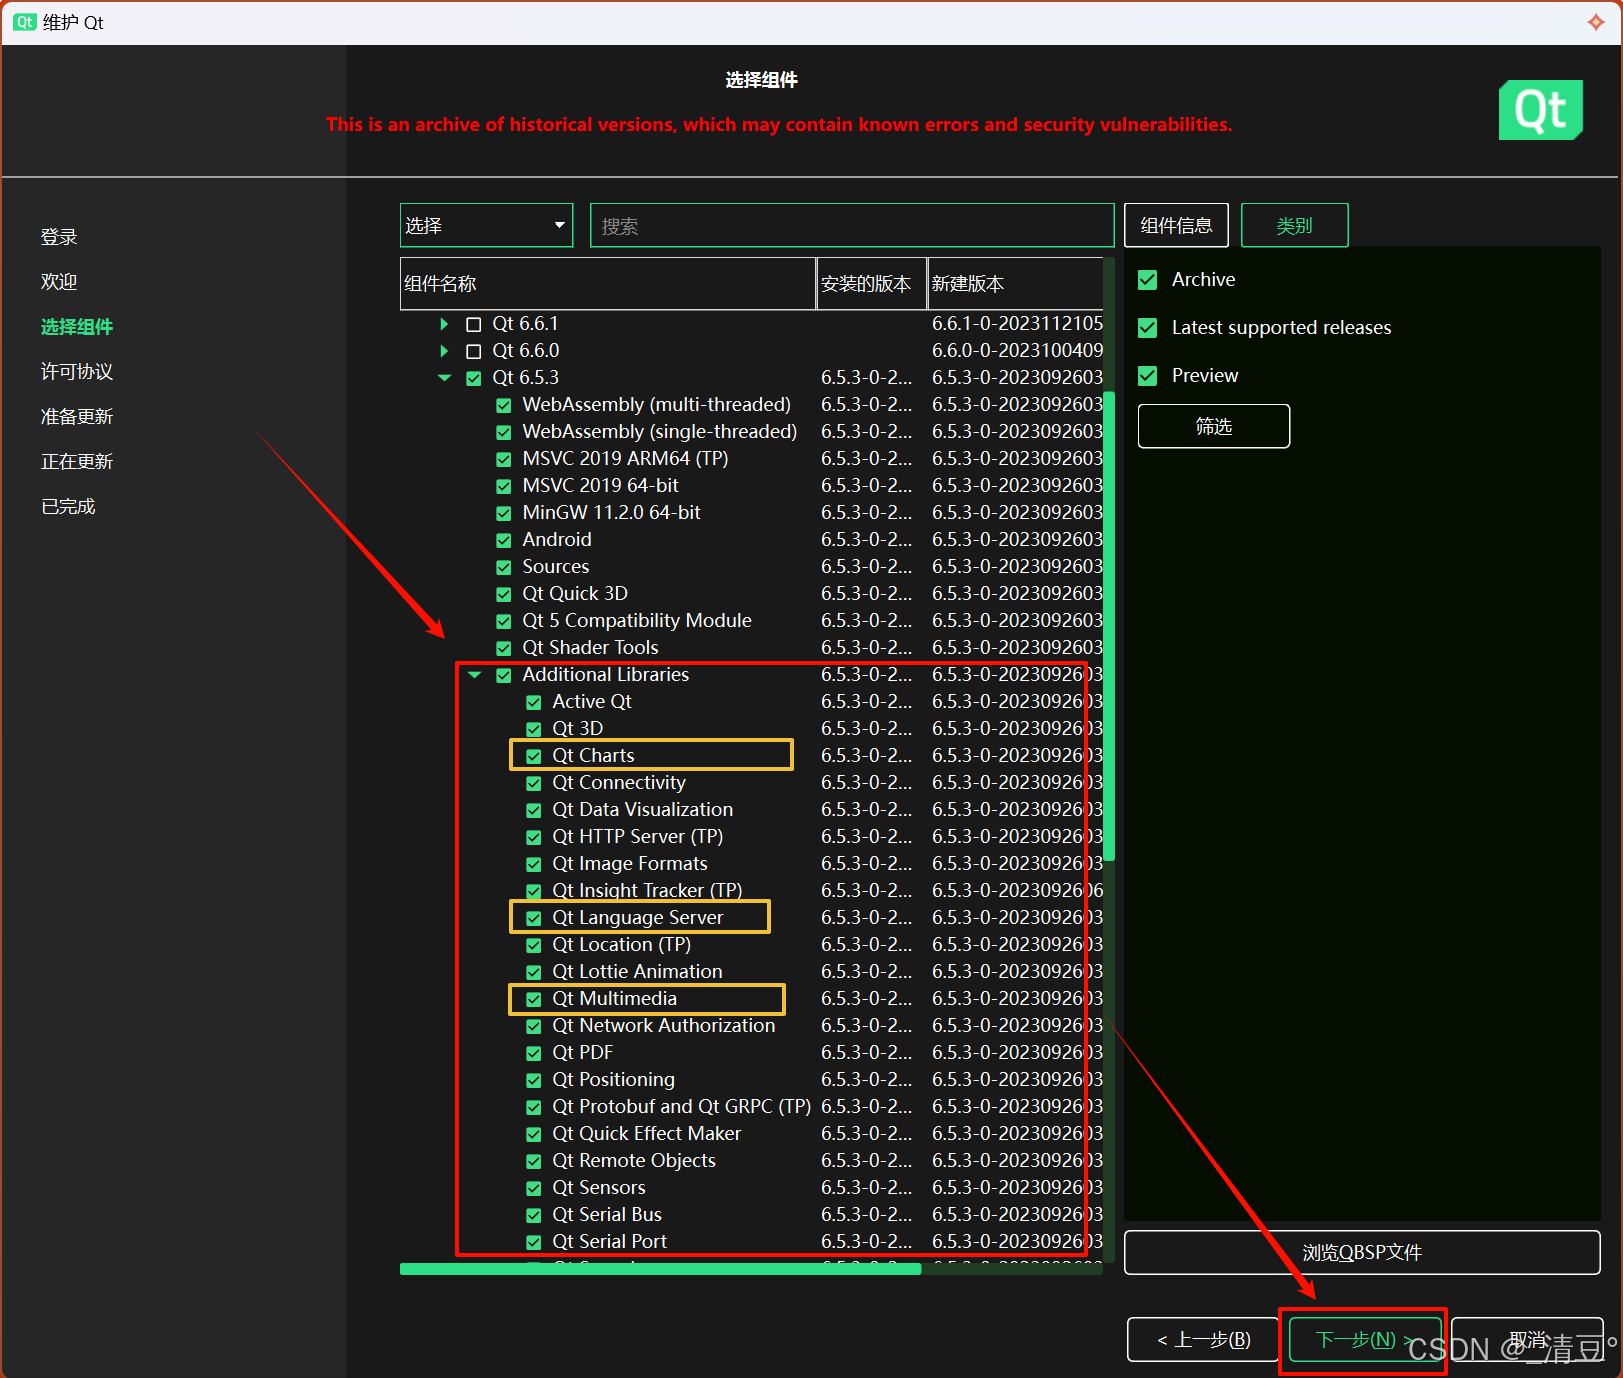
Task: Check the Qt 6.6.0 checkbox
Action: [474, 351]
